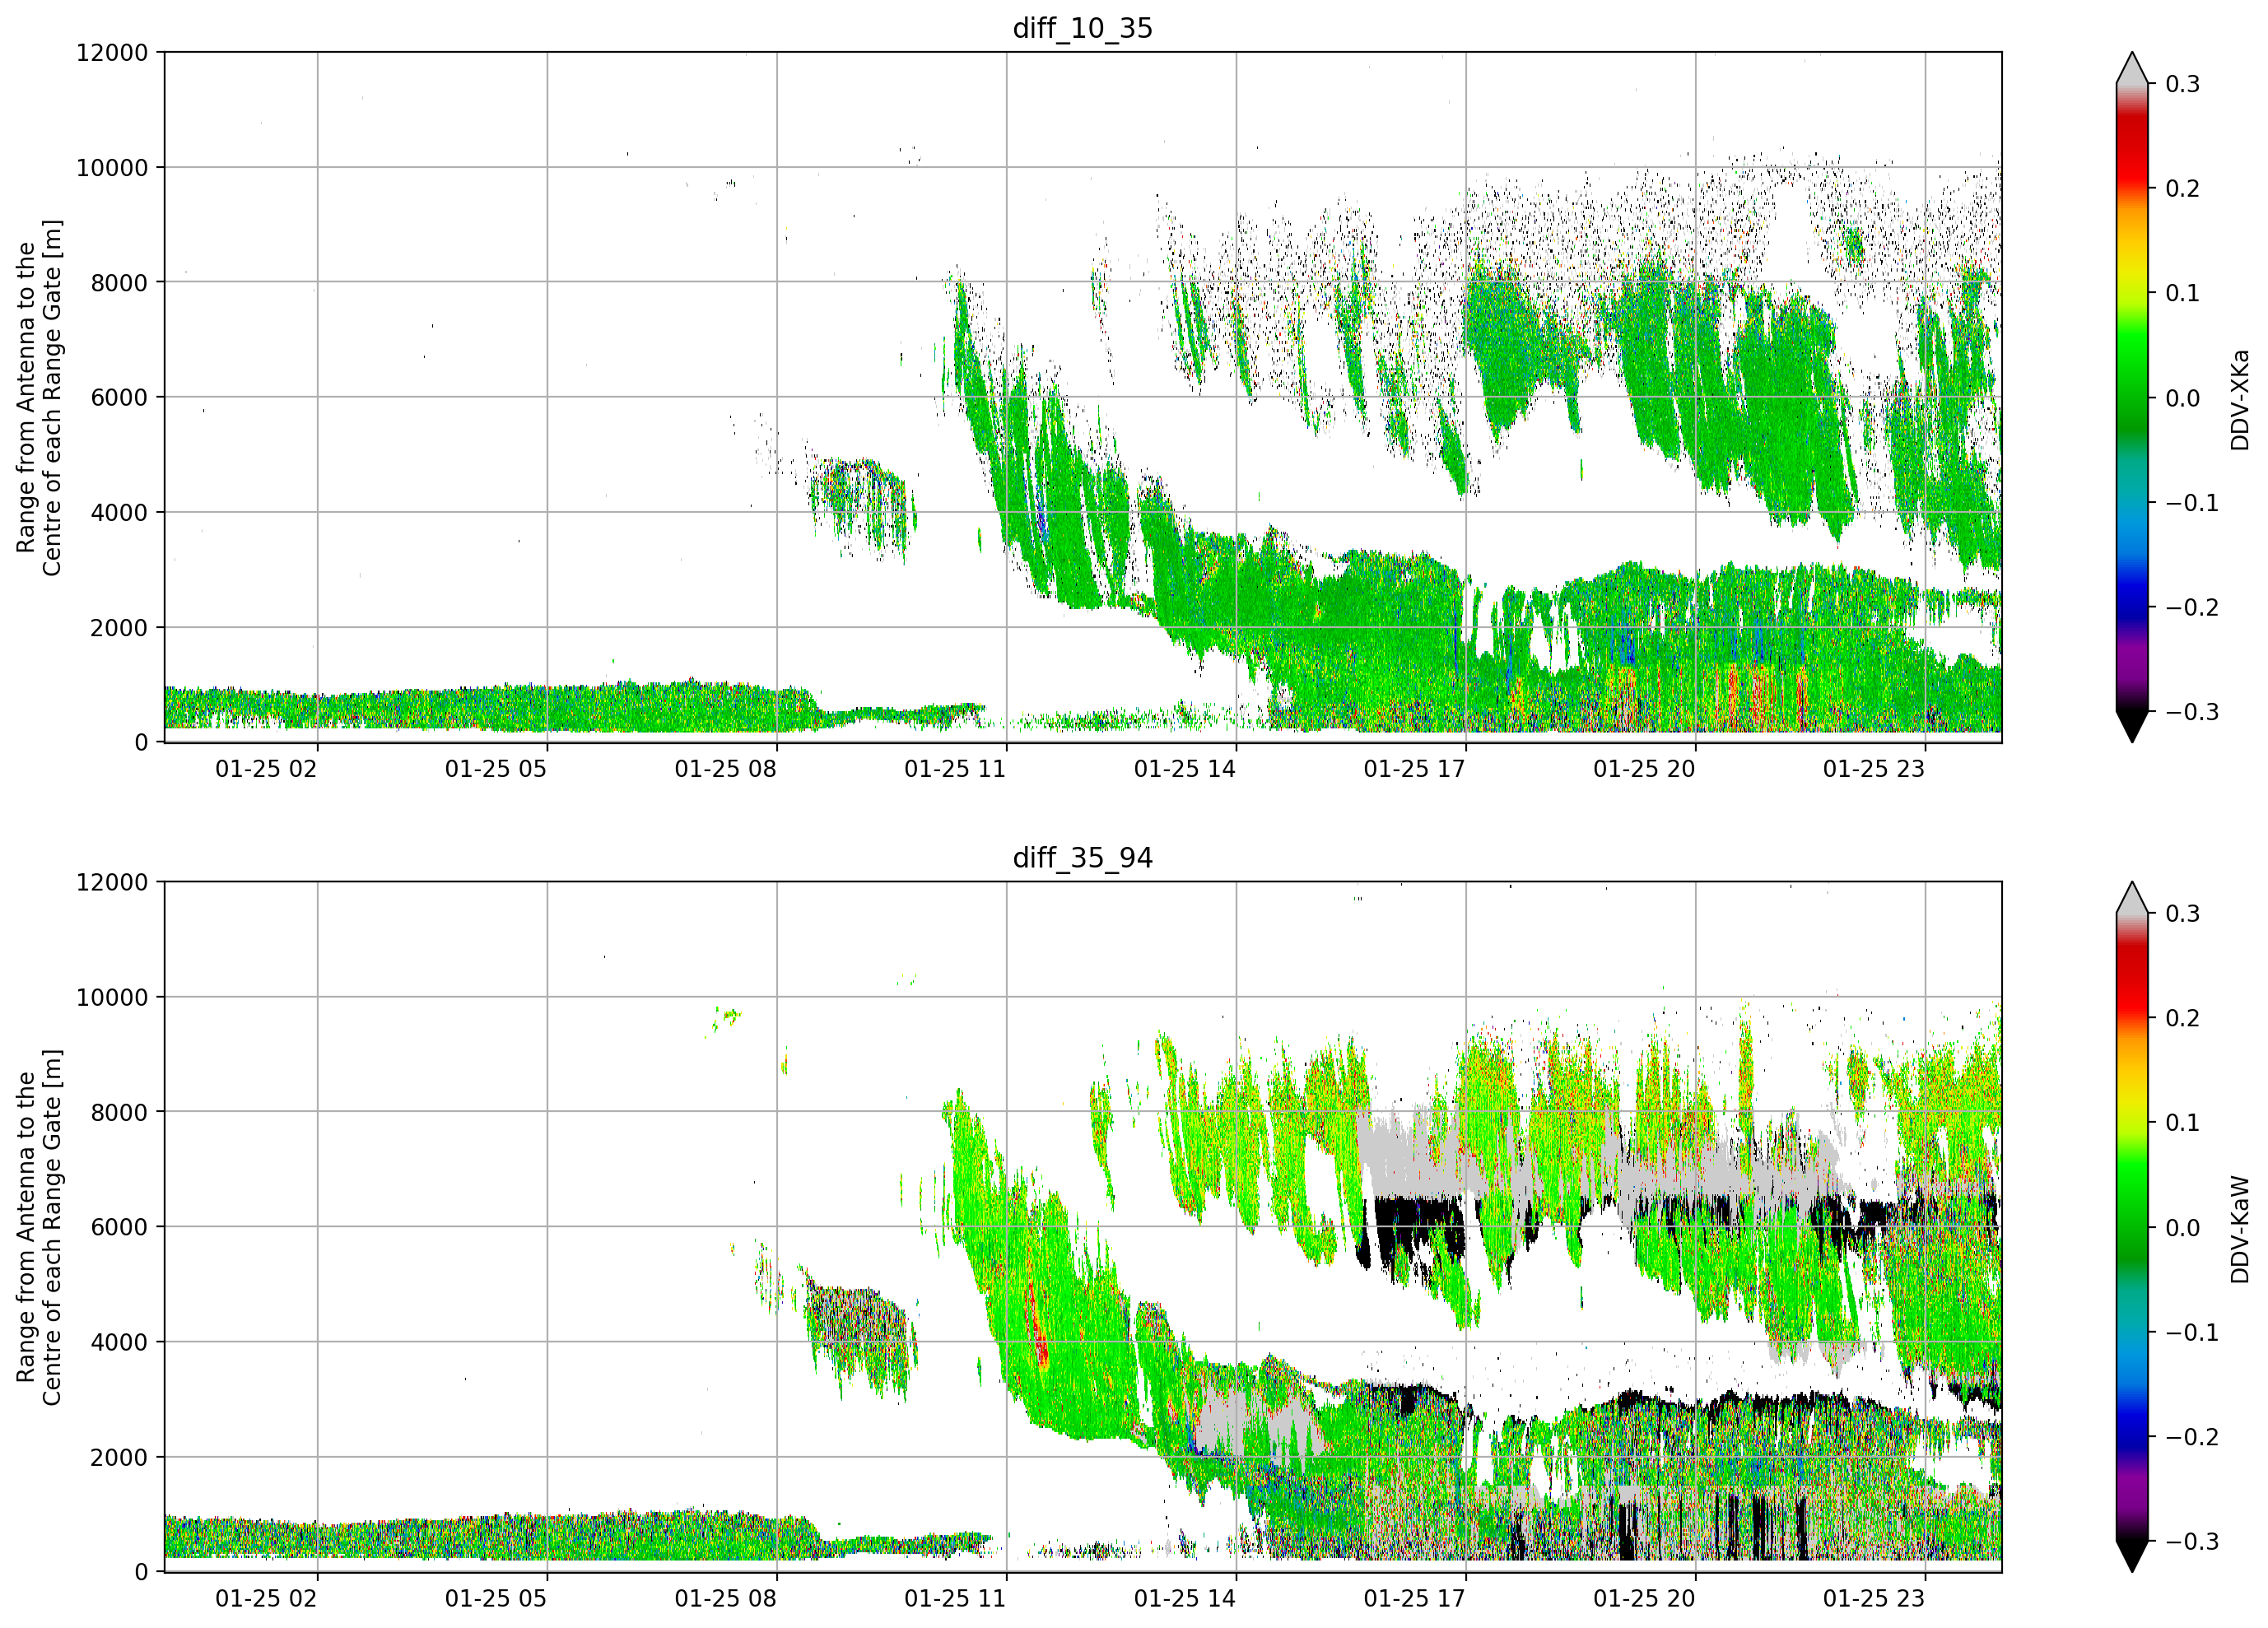
Task: Select the DDV-XKa colorbar label
Action: 2240,399
